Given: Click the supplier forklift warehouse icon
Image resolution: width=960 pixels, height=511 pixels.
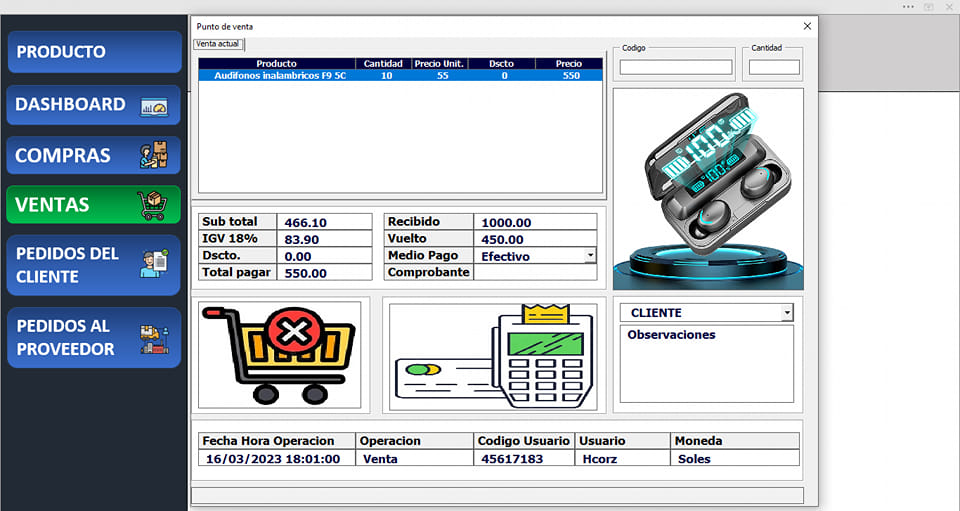Looking at the screenshot, I should (154, 339).
